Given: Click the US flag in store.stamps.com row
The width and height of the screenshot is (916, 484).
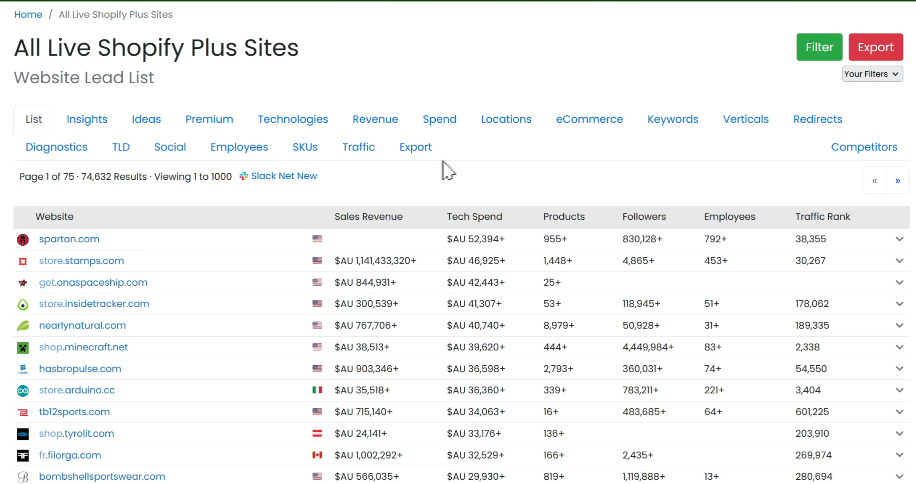Looking at the screenshot, I should click(x=317, y=260).
